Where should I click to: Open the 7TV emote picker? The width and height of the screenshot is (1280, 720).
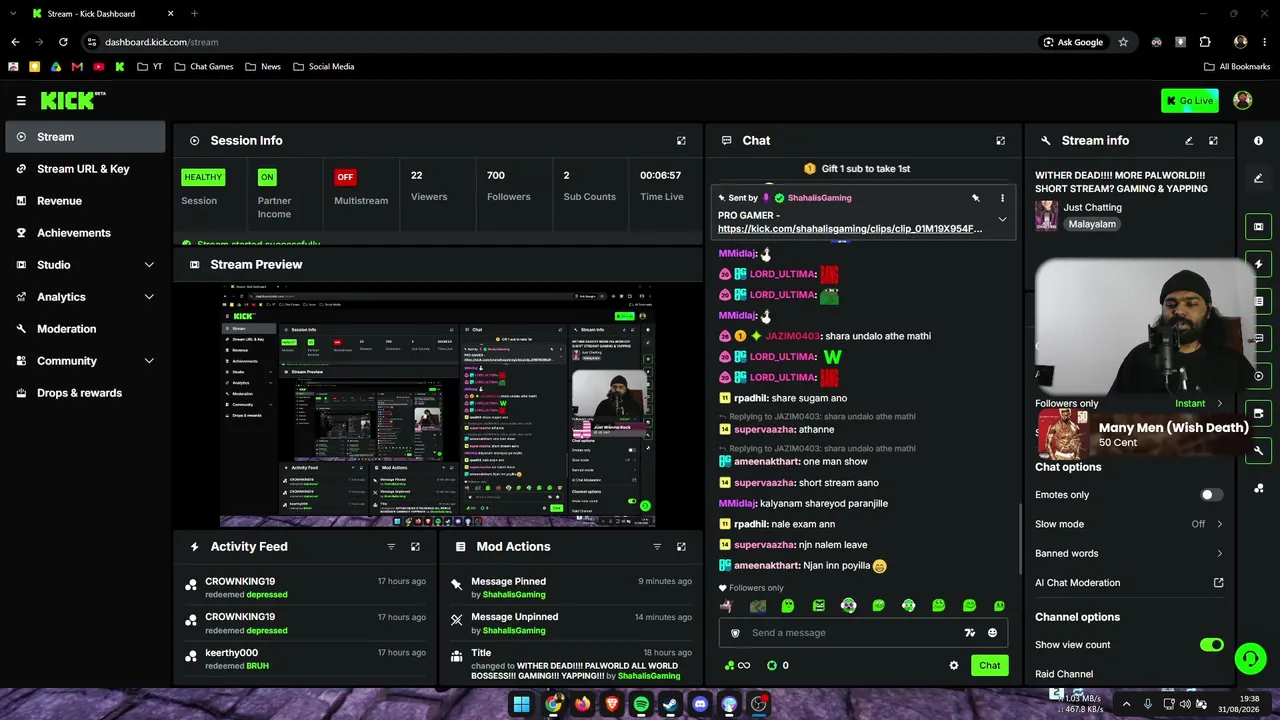pyautogui.click(x=969, y=633)
